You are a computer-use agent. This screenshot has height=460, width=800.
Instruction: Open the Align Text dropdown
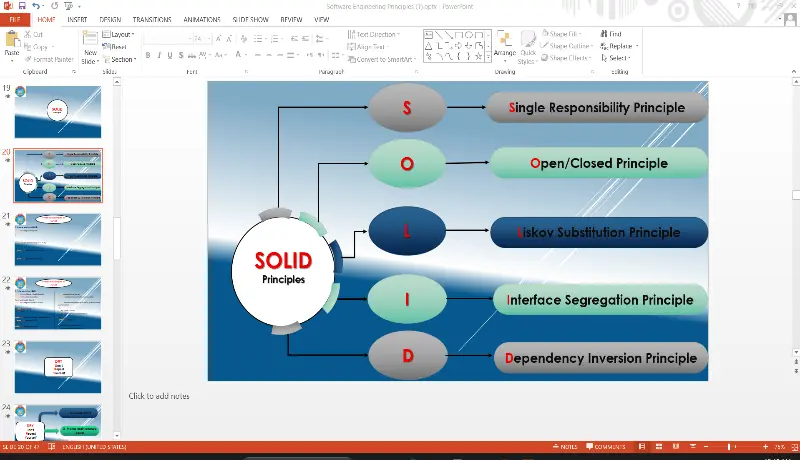[368, 46]
